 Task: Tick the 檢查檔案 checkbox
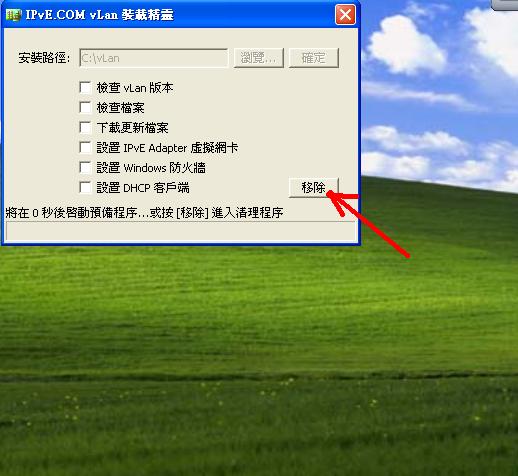pos(85,108)
